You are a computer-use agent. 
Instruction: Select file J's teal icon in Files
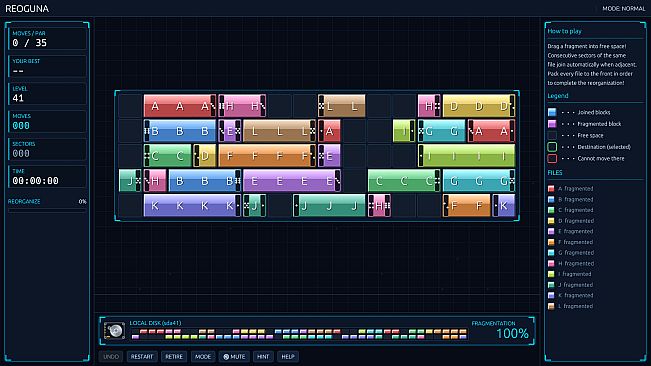(551, 285)
